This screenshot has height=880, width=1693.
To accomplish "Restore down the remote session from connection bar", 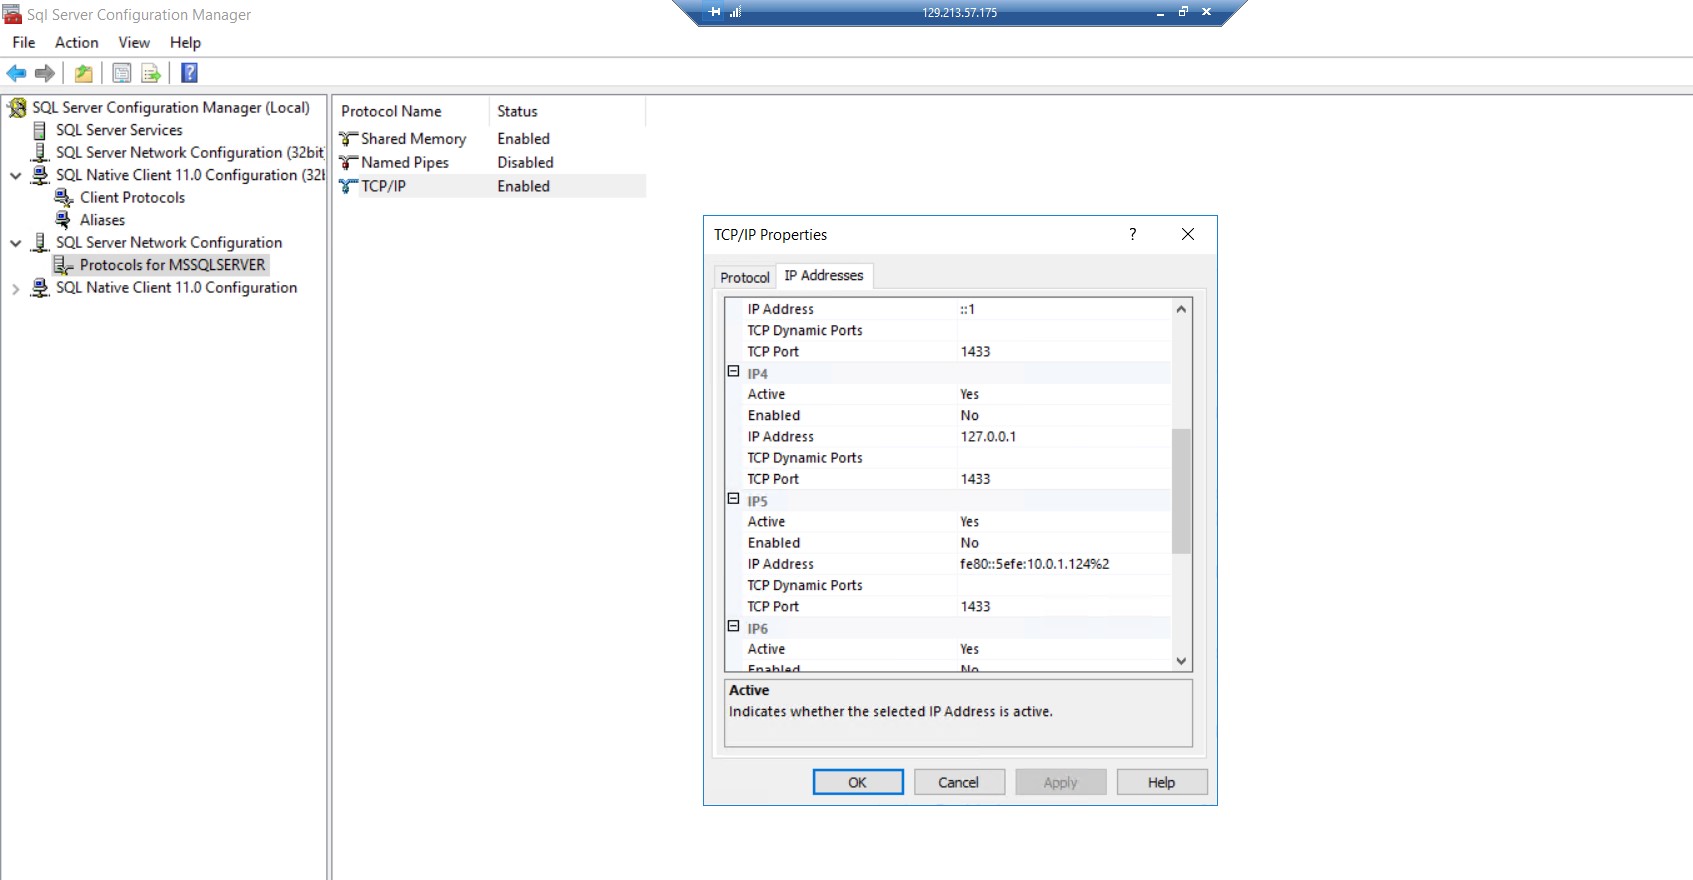I will point(1183,12).
